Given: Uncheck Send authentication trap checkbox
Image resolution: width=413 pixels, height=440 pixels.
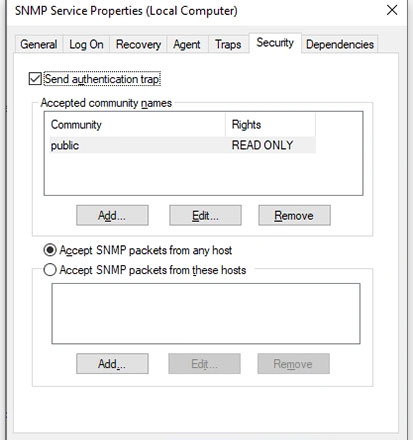Looking at the screenshot, I should click(35, 79).
